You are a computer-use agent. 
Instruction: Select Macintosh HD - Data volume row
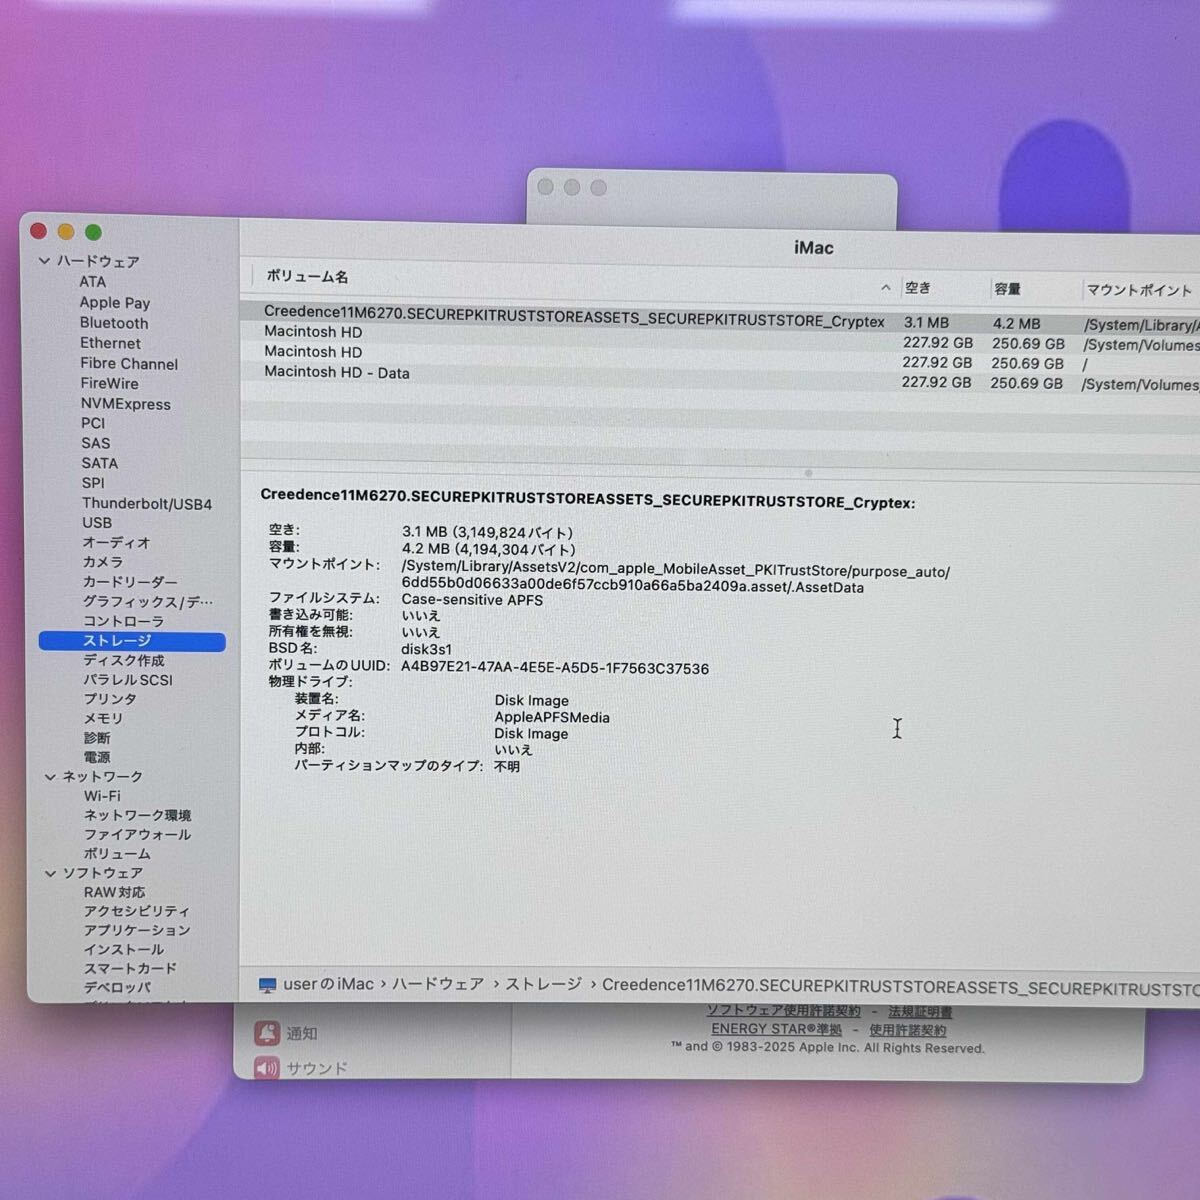click(x=720, y=377)
